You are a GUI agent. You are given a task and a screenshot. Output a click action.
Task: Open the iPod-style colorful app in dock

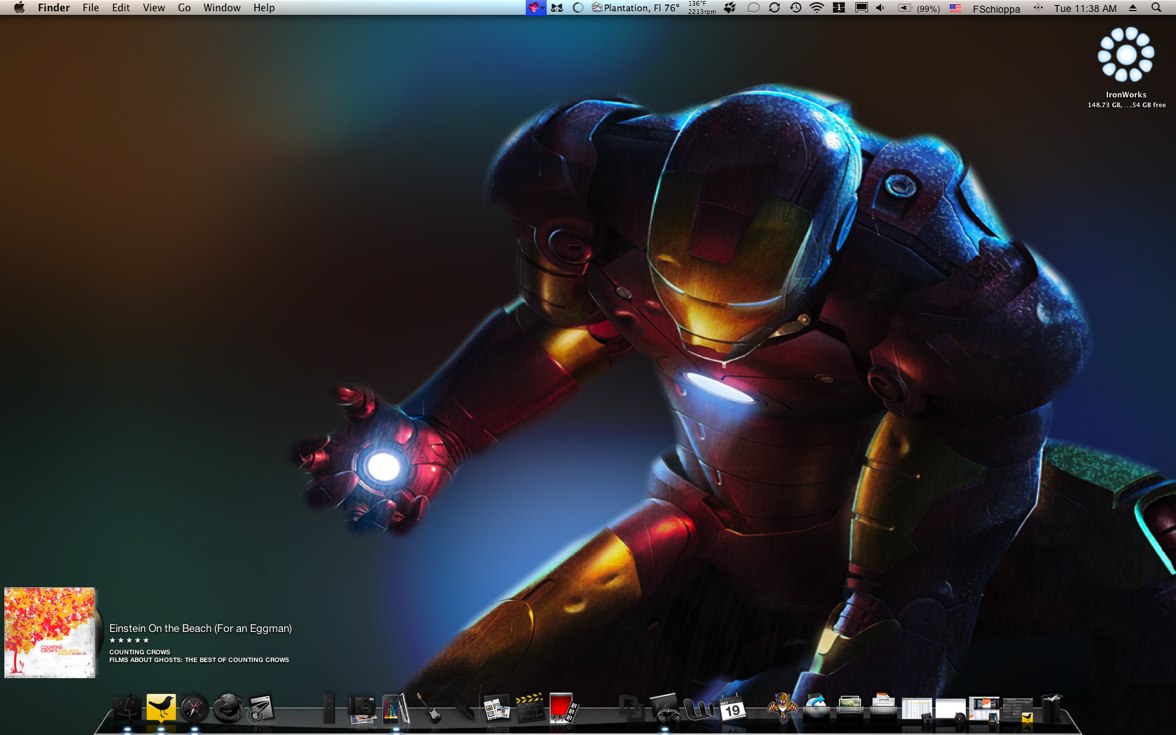pos(395,709)
